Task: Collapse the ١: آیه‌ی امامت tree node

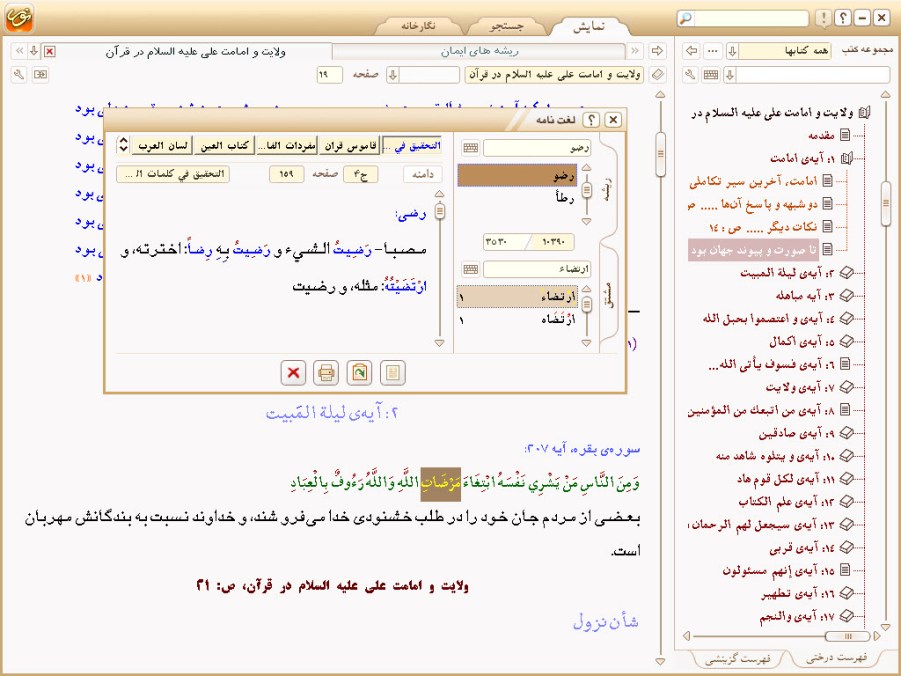Action: pyautogui.click(x=846, y=158)
